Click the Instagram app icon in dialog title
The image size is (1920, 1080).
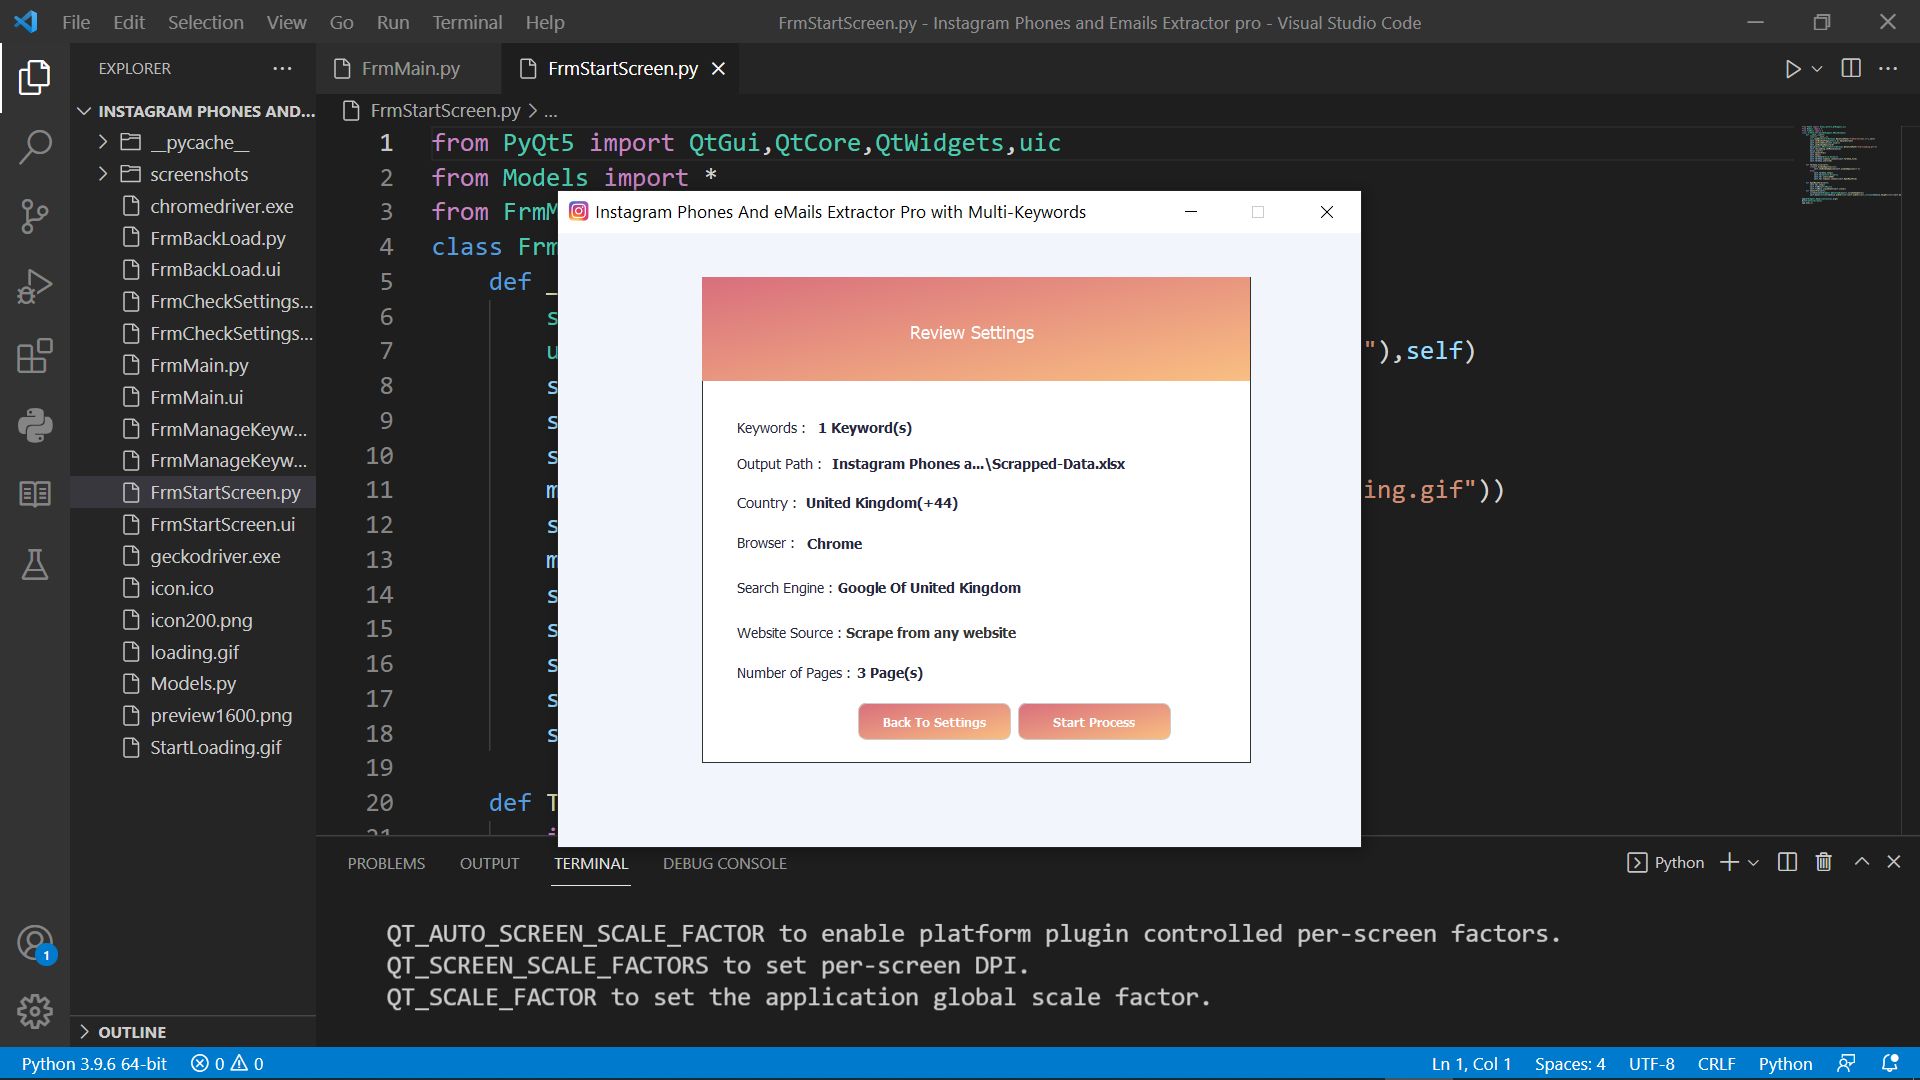click(578, 212)
